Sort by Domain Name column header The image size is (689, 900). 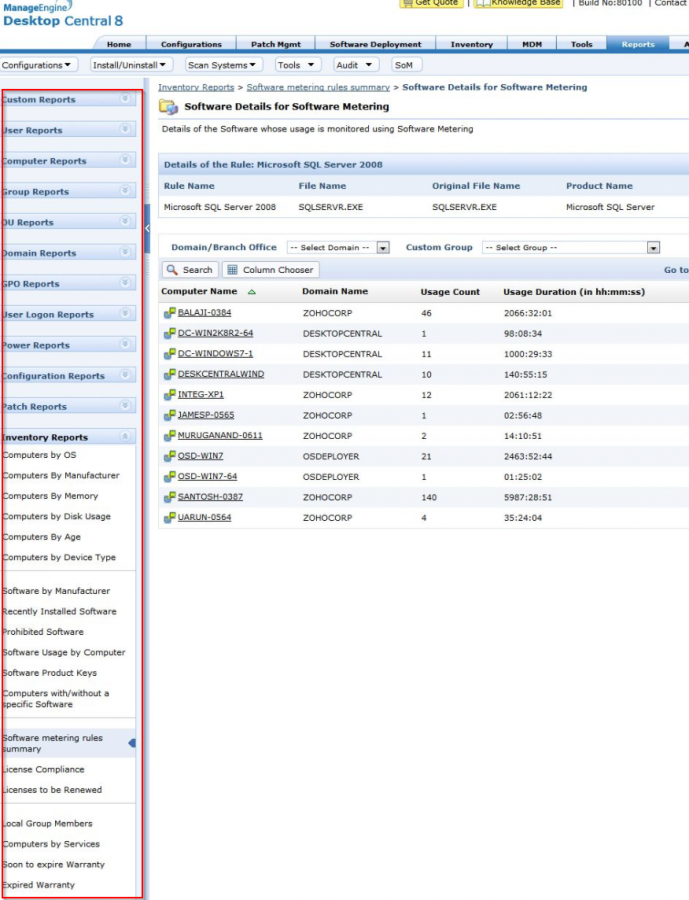click(335, 292)
